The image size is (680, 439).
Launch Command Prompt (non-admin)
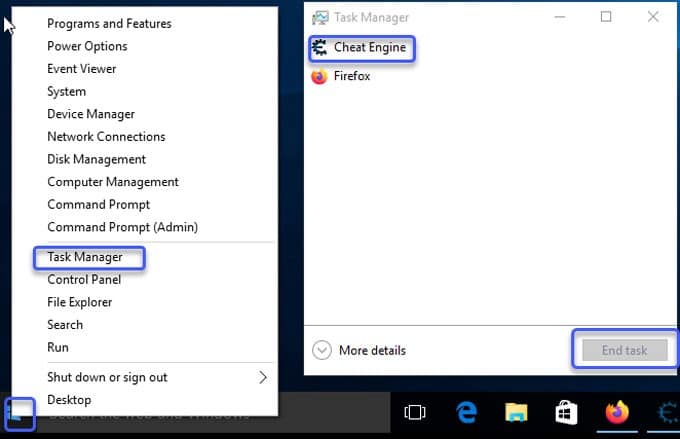click(98, 204)
